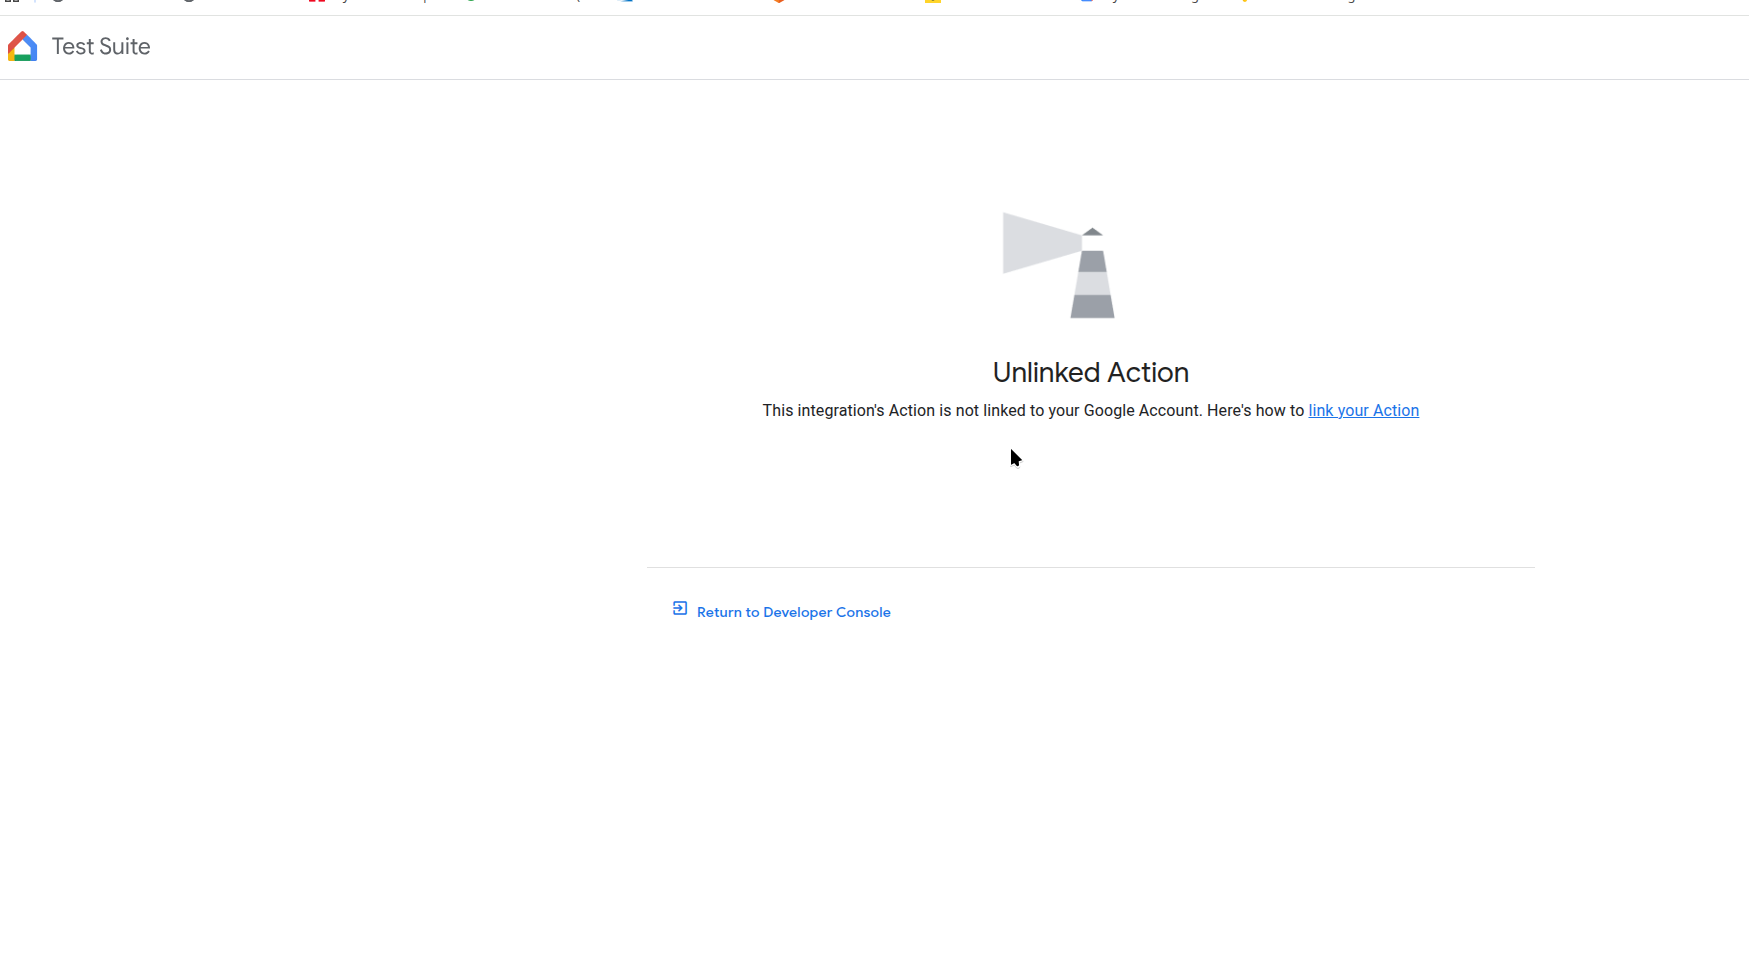
Task: Click the word Suite in the header
Action: [x=125, y=47]
